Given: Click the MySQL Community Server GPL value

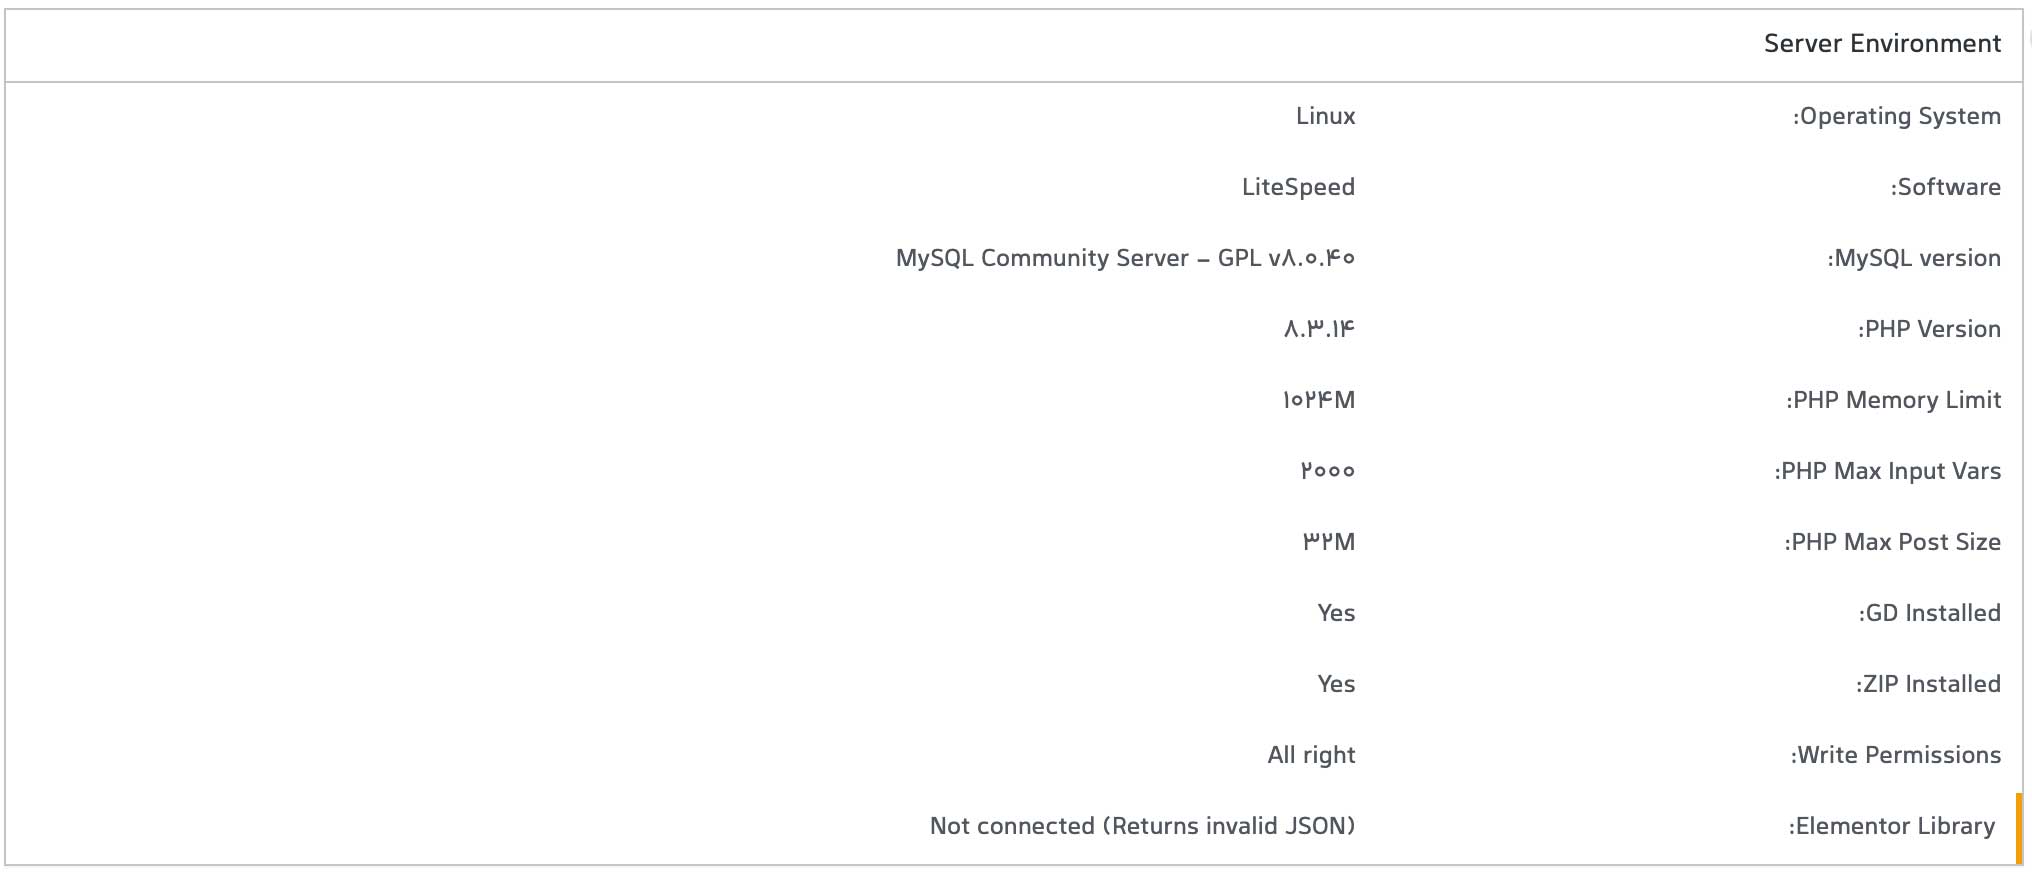Looking at the screenshot, I should coord(1125,259).
